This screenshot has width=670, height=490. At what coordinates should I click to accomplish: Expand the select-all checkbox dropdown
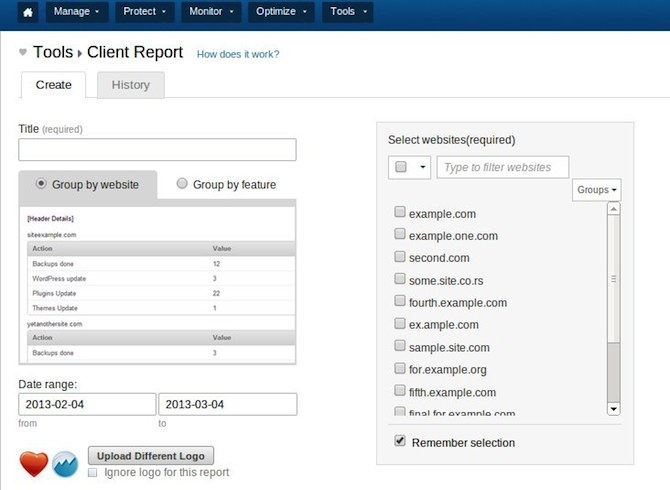[423, 167]
